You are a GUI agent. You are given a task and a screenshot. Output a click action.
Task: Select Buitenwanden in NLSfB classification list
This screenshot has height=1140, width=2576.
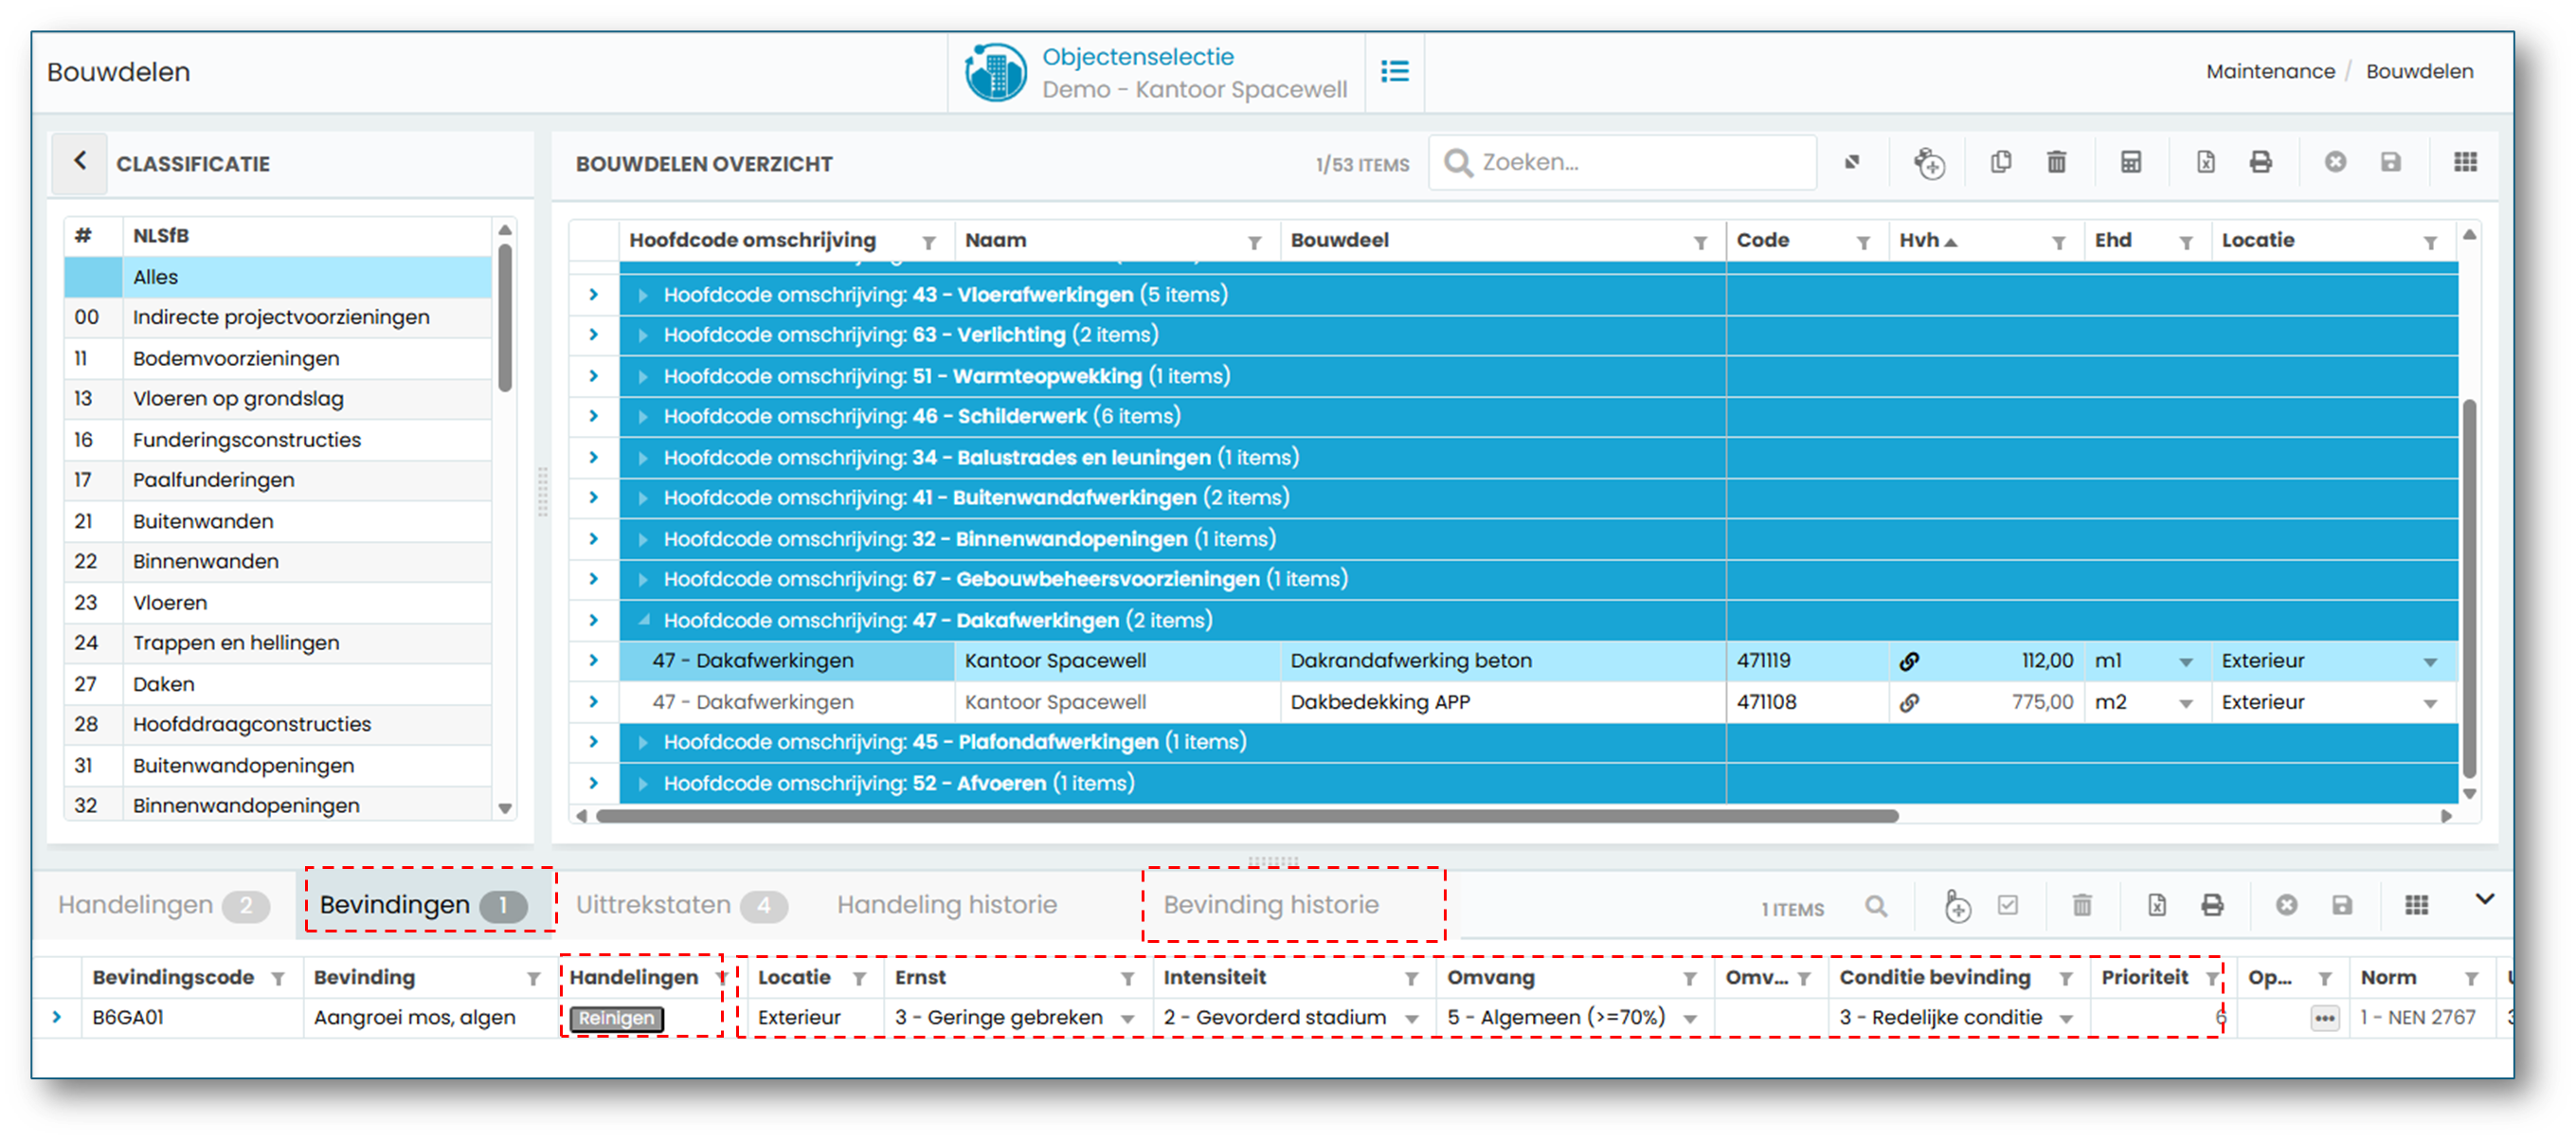[278, 521]
